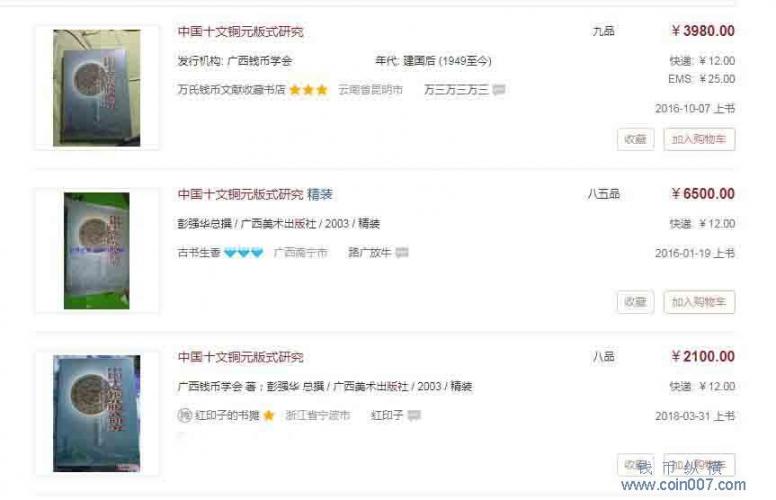Add the ¥6500.00 book to cart
The width and height of the screenshot is (776, 500).
pyautogui.click(x=699, y=302)
